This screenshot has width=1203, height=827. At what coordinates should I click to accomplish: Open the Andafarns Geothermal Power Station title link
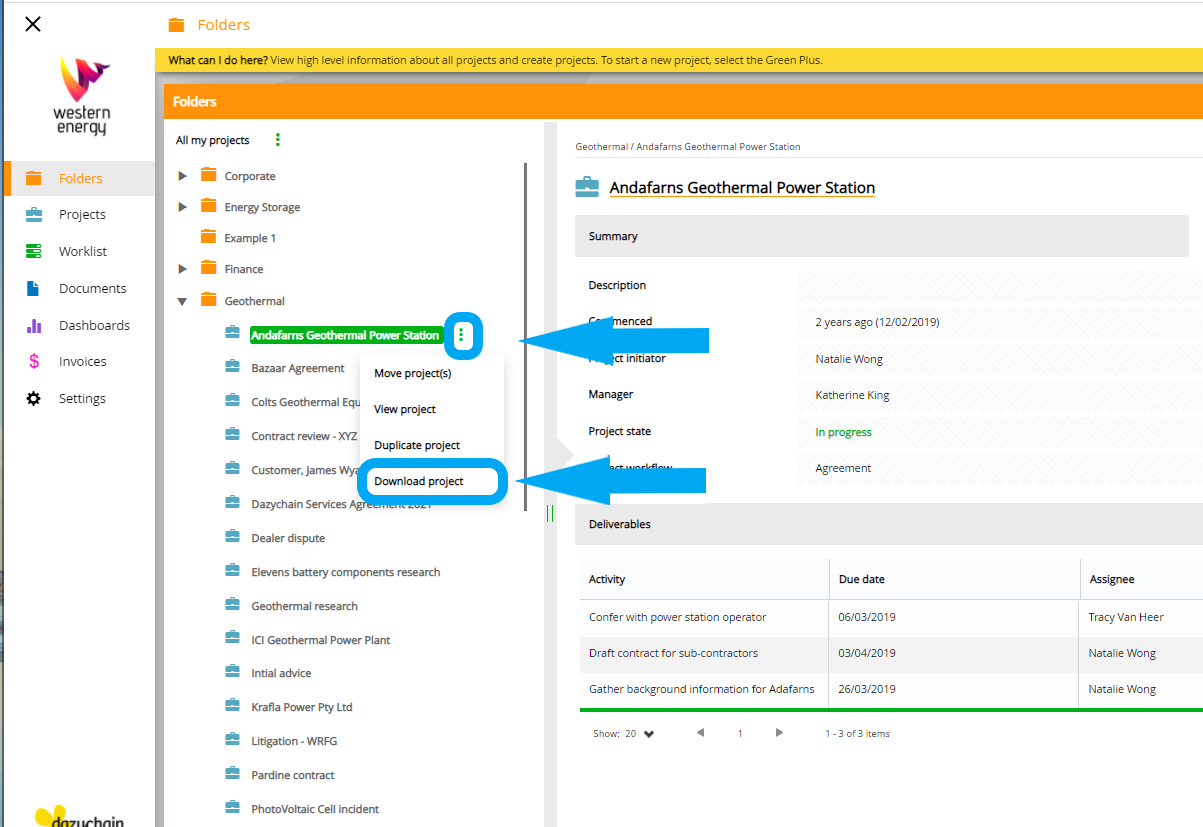click(741, 188)
